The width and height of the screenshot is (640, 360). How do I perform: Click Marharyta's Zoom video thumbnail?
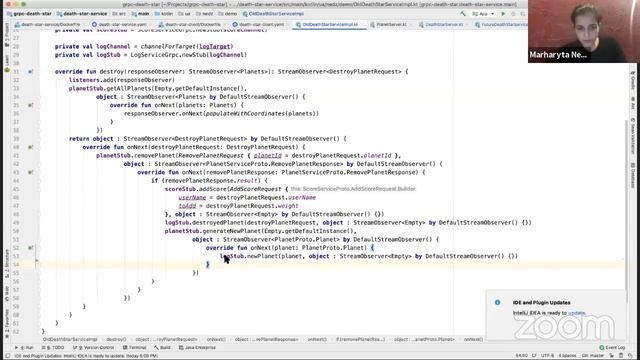tap(584, 31)
